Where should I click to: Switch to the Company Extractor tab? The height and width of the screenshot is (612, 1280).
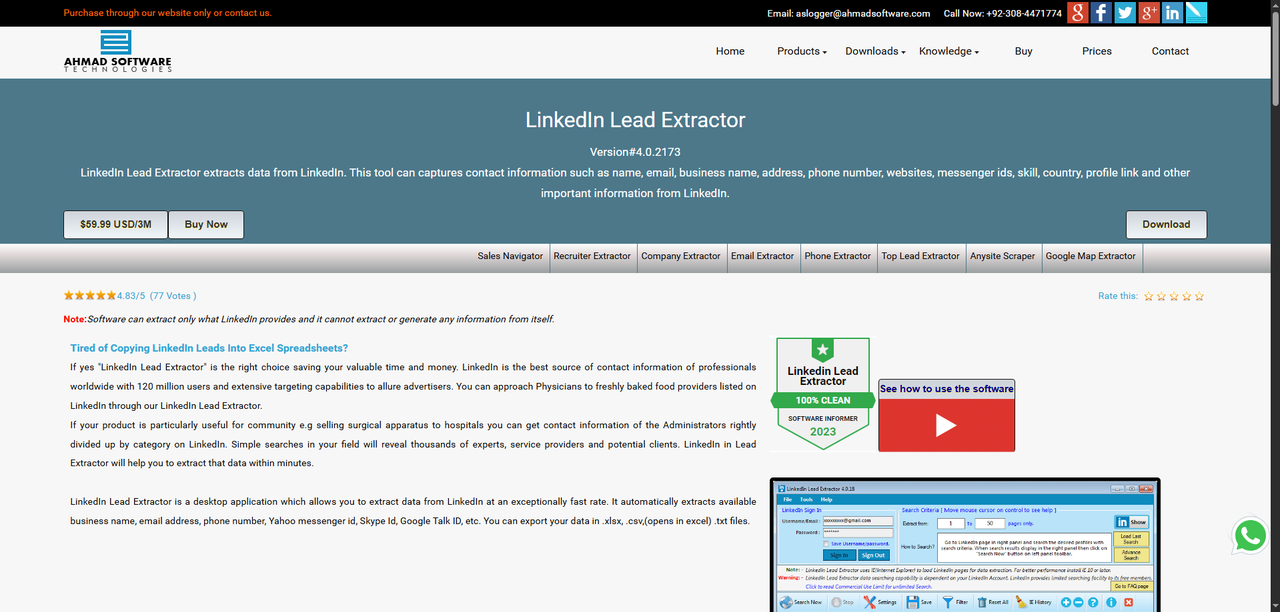click(681, 256)
